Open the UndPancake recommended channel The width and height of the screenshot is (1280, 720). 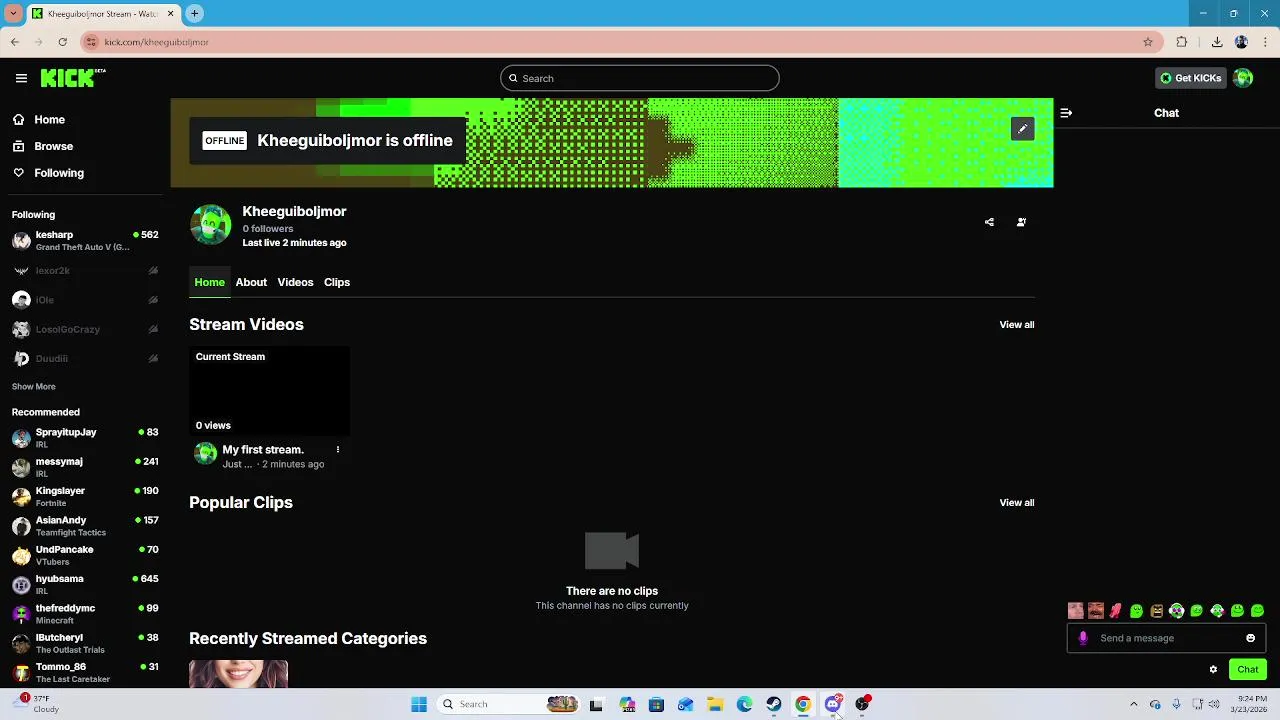[x=85, y=555]
